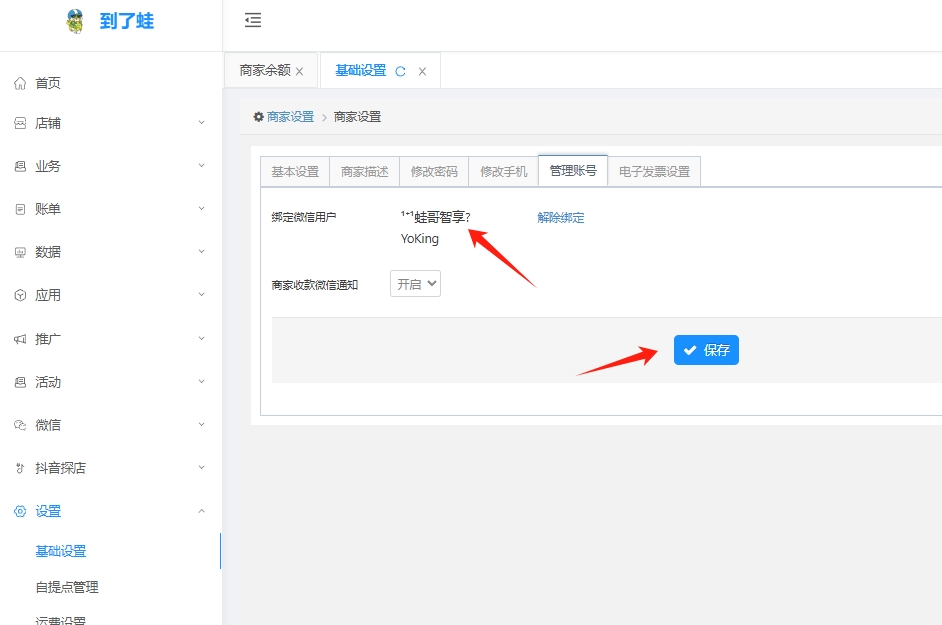942x625 pixels.
Task: Close the 商家余额 tab
Action: [299, 72]
